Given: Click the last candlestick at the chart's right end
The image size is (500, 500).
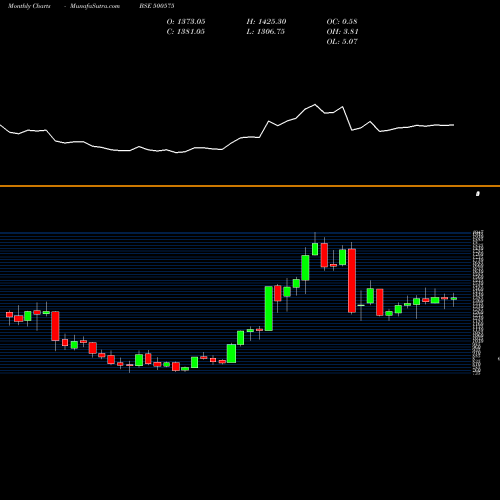Looking at the screenshot, I should pos(454,299).
